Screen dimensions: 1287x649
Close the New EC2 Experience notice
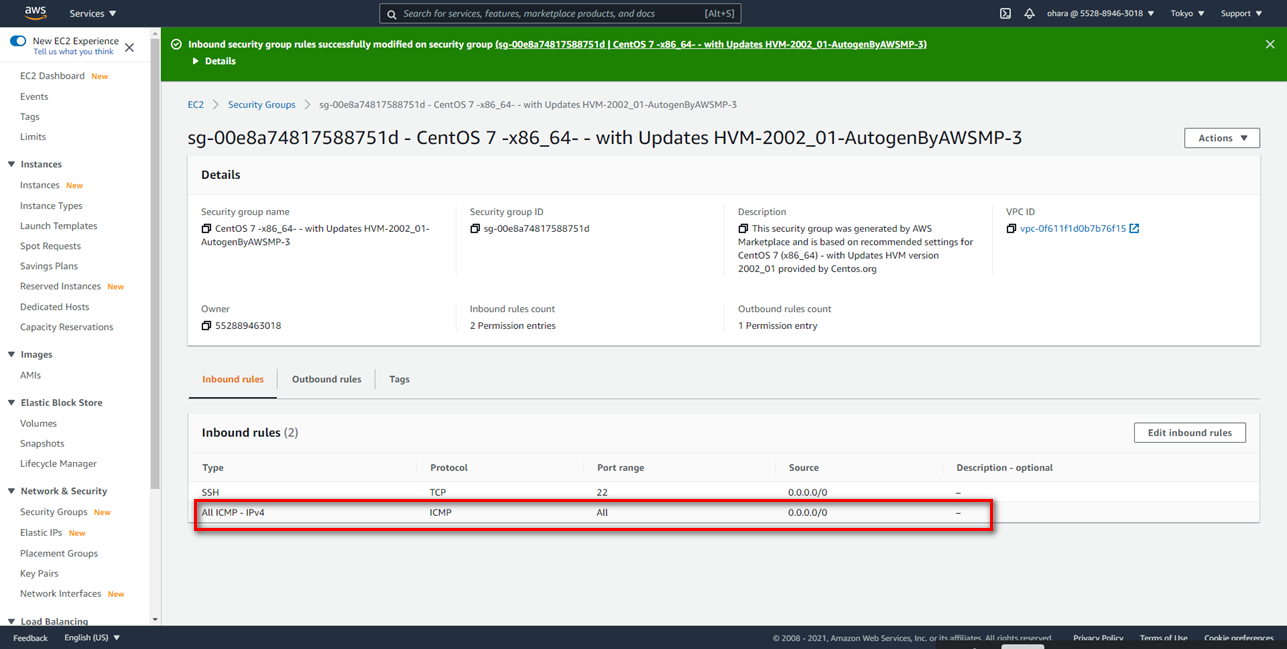tap(129, 47)
